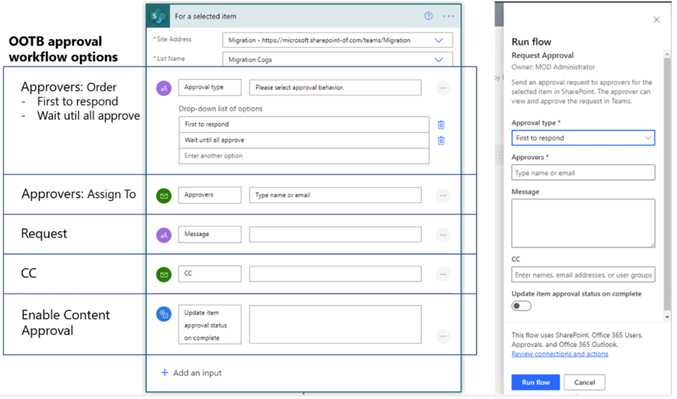
Task: Edit the Approvers name field in designer
Action: 210,195
